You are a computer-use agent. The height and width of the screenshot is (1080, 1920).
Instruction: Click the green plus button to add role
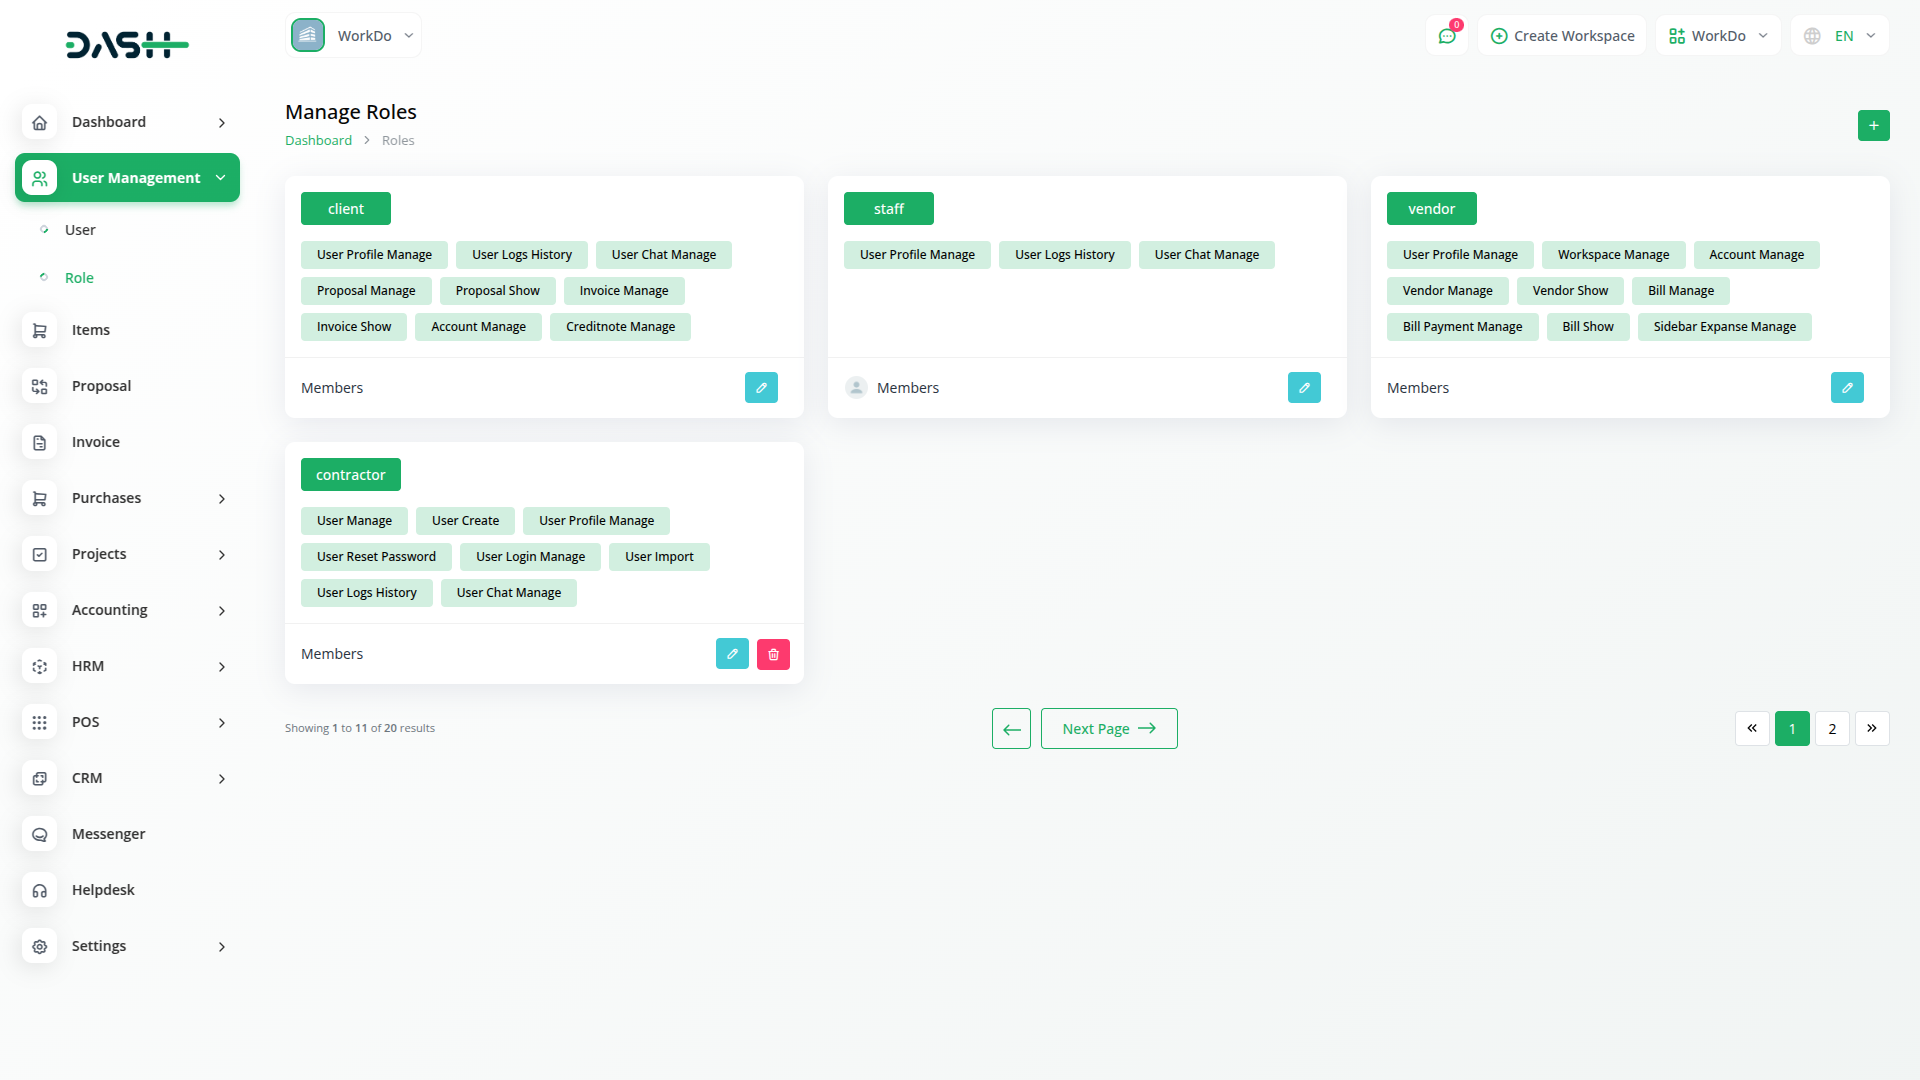(x=1873, y=126)
